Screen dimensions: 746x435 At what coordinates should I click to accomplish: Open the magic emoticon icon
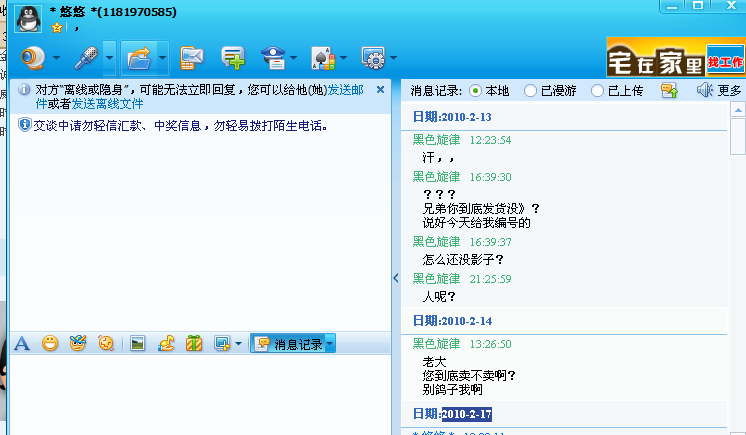78,343
